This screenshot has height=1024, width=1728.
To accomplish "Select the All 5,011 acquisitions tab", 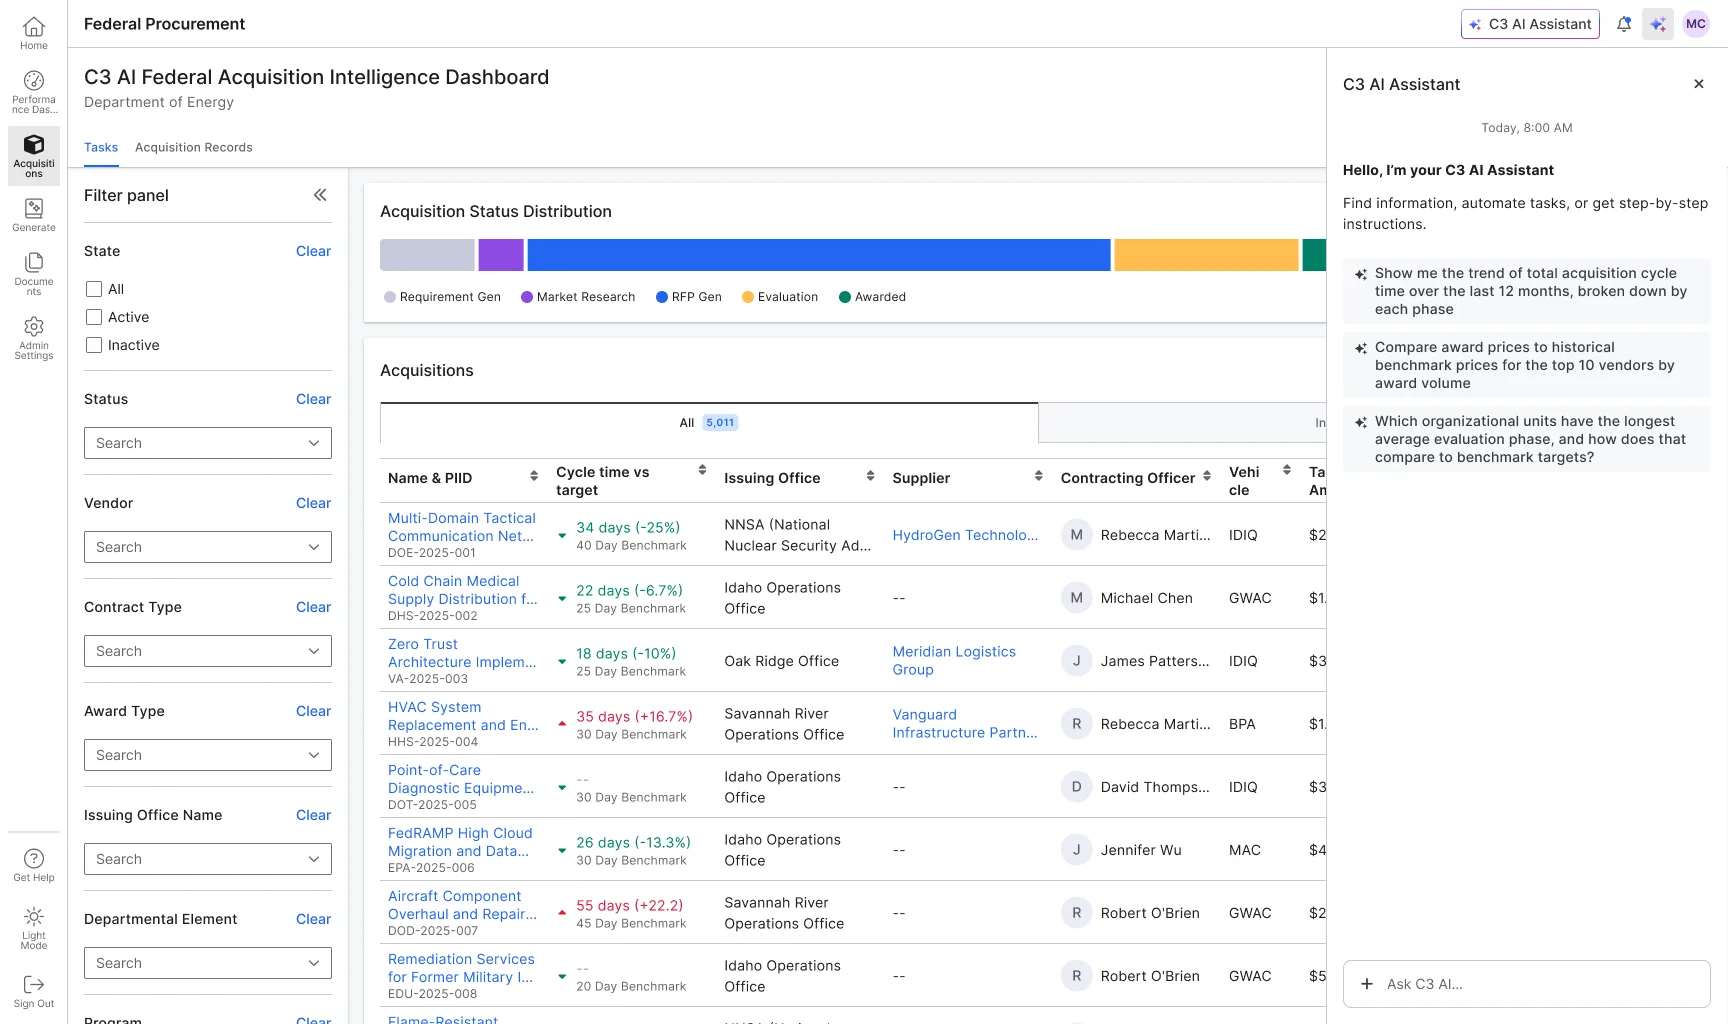I will click(709, 423).
